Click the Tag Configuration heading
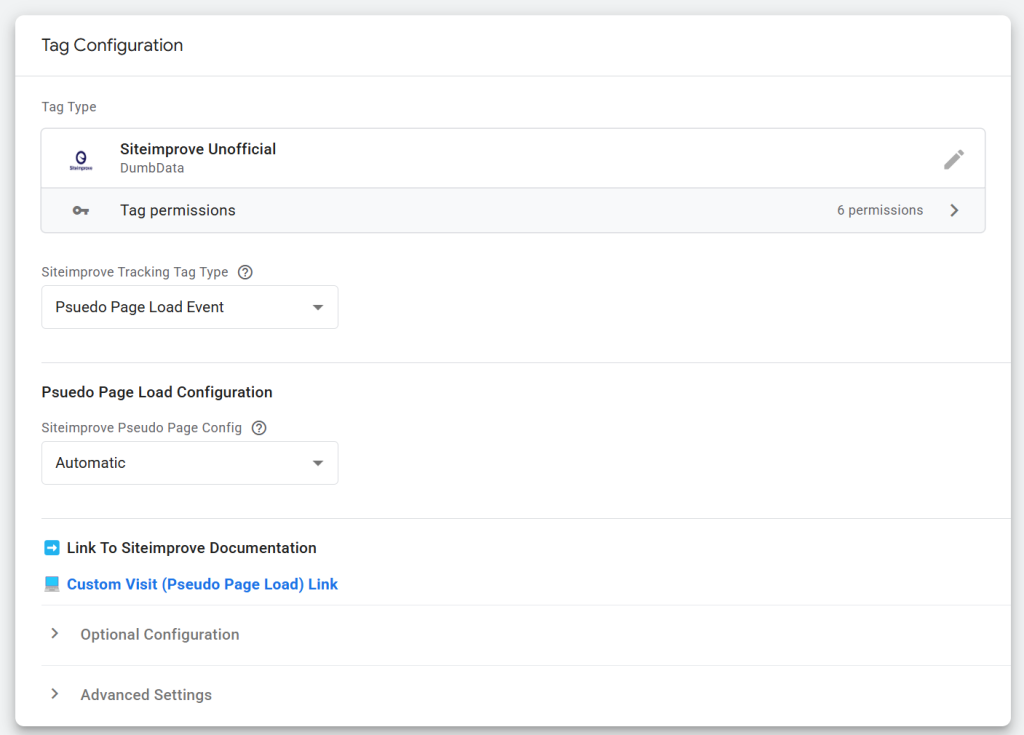The image size is (1024, 735). click(112, 45)
